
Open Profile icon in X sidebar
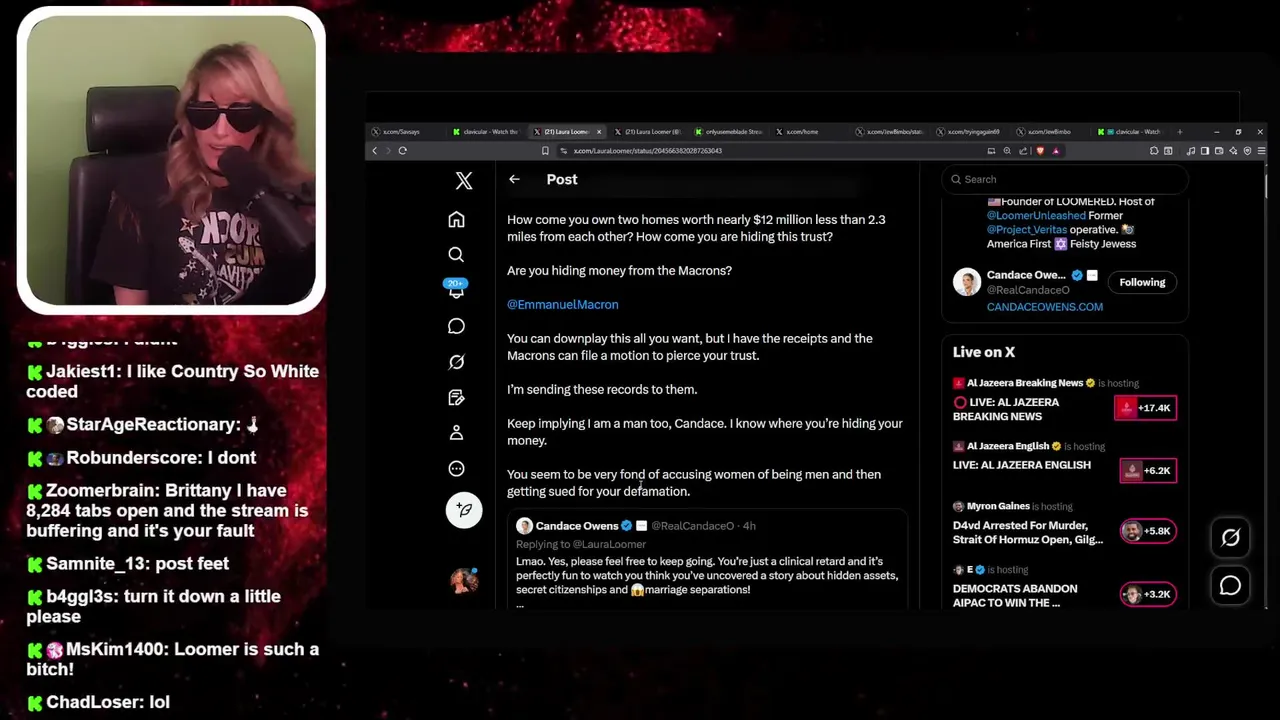click(x=456, y=433)
